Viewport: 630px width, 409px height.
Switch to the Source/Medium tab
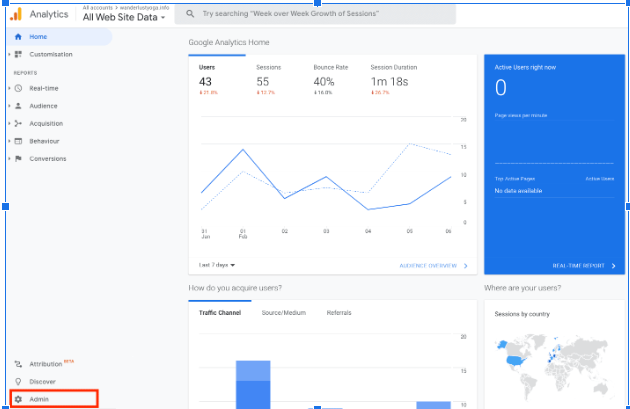coord(283,313)
